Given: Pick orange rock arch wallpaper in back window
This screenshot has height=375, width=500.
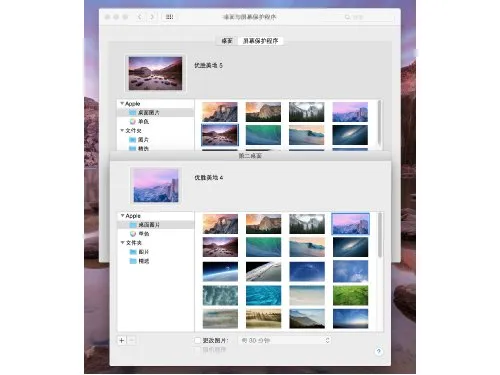Looking at the screenshot, I should 220,112.
